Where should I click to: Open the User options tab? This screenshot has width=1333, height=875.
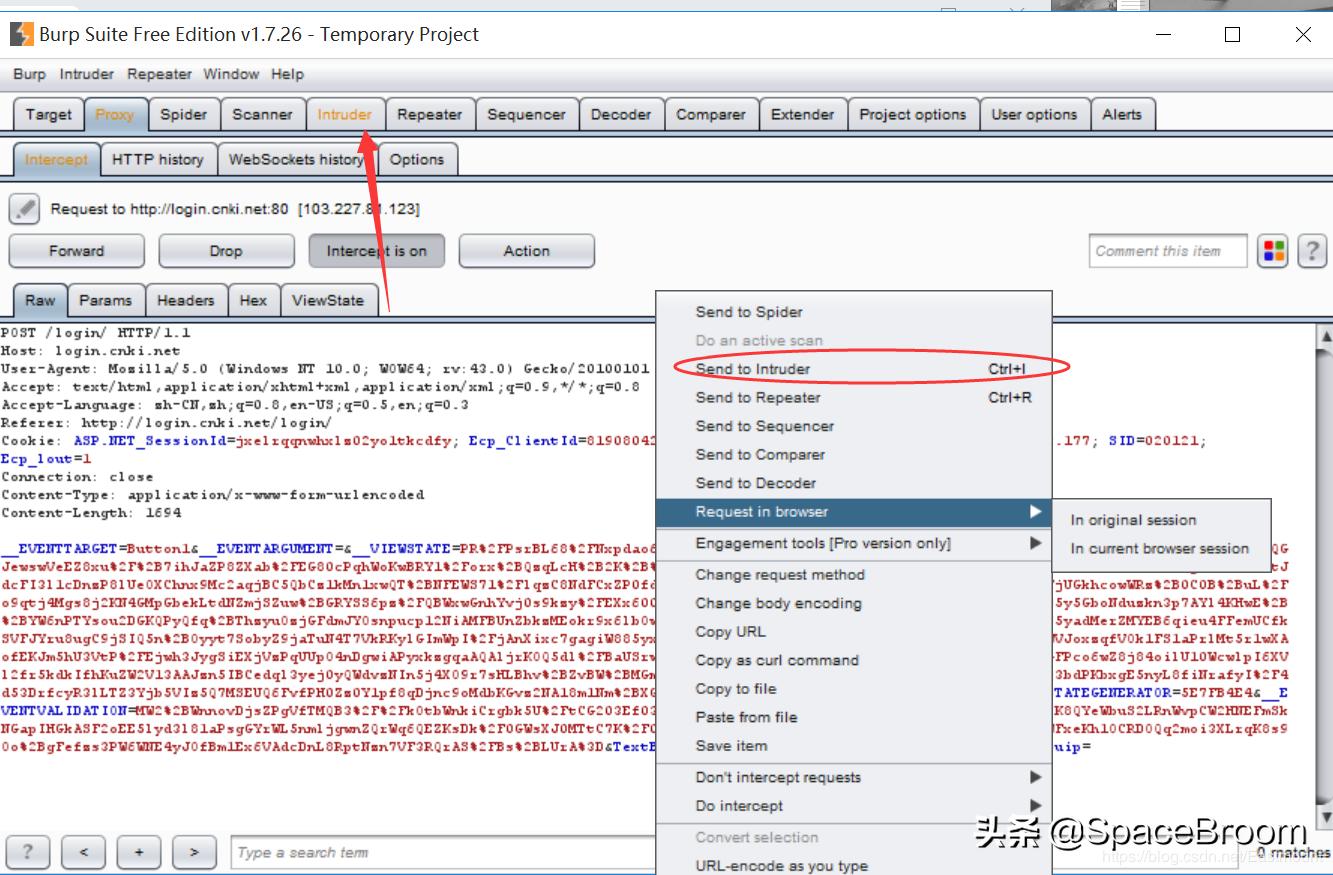pos(1035,114)
